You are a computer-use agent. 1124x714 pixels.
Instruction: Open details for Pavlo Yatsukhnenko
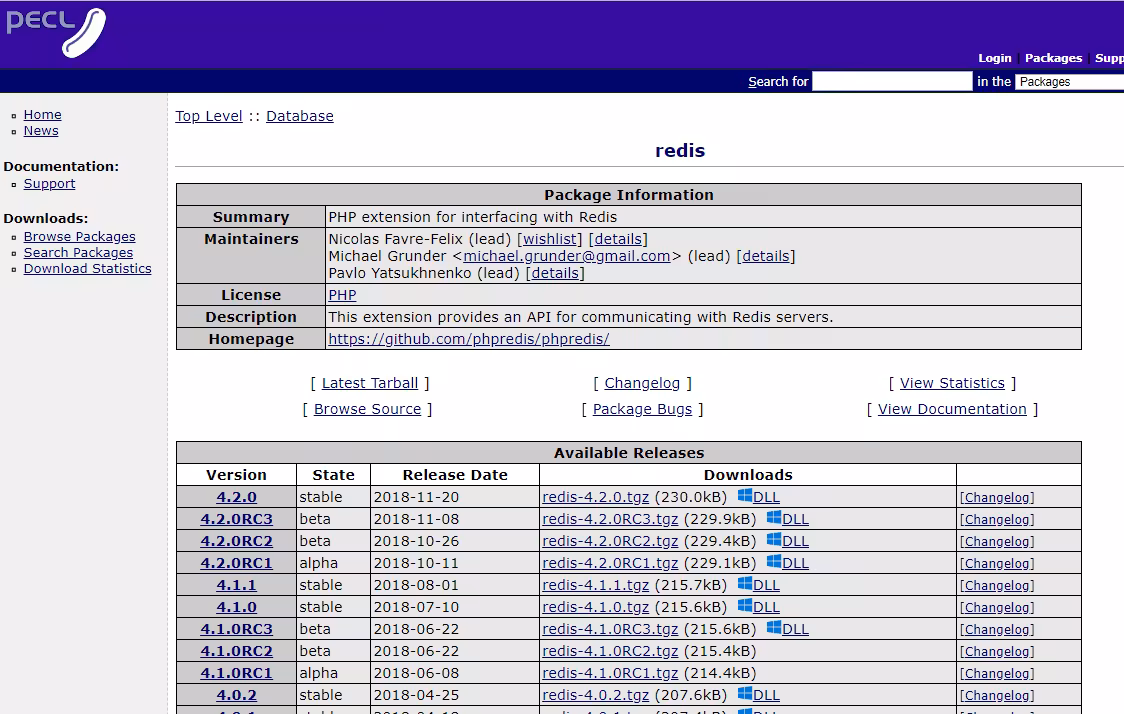click(x=555, y=273)
